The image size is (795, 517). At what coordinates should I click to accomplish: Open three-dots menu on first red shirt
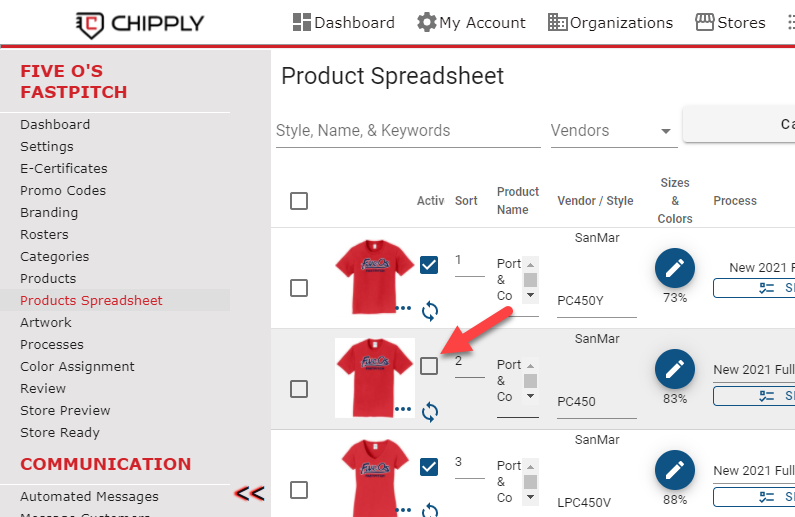(403, 308)
